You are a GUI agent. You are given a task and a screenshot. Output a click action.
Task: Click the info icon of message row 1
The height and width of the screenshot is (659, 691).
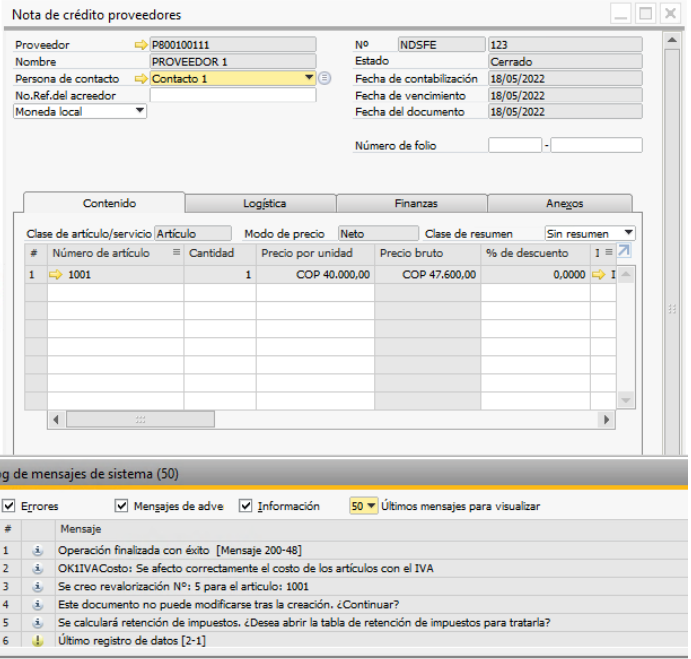coord(37,550)
